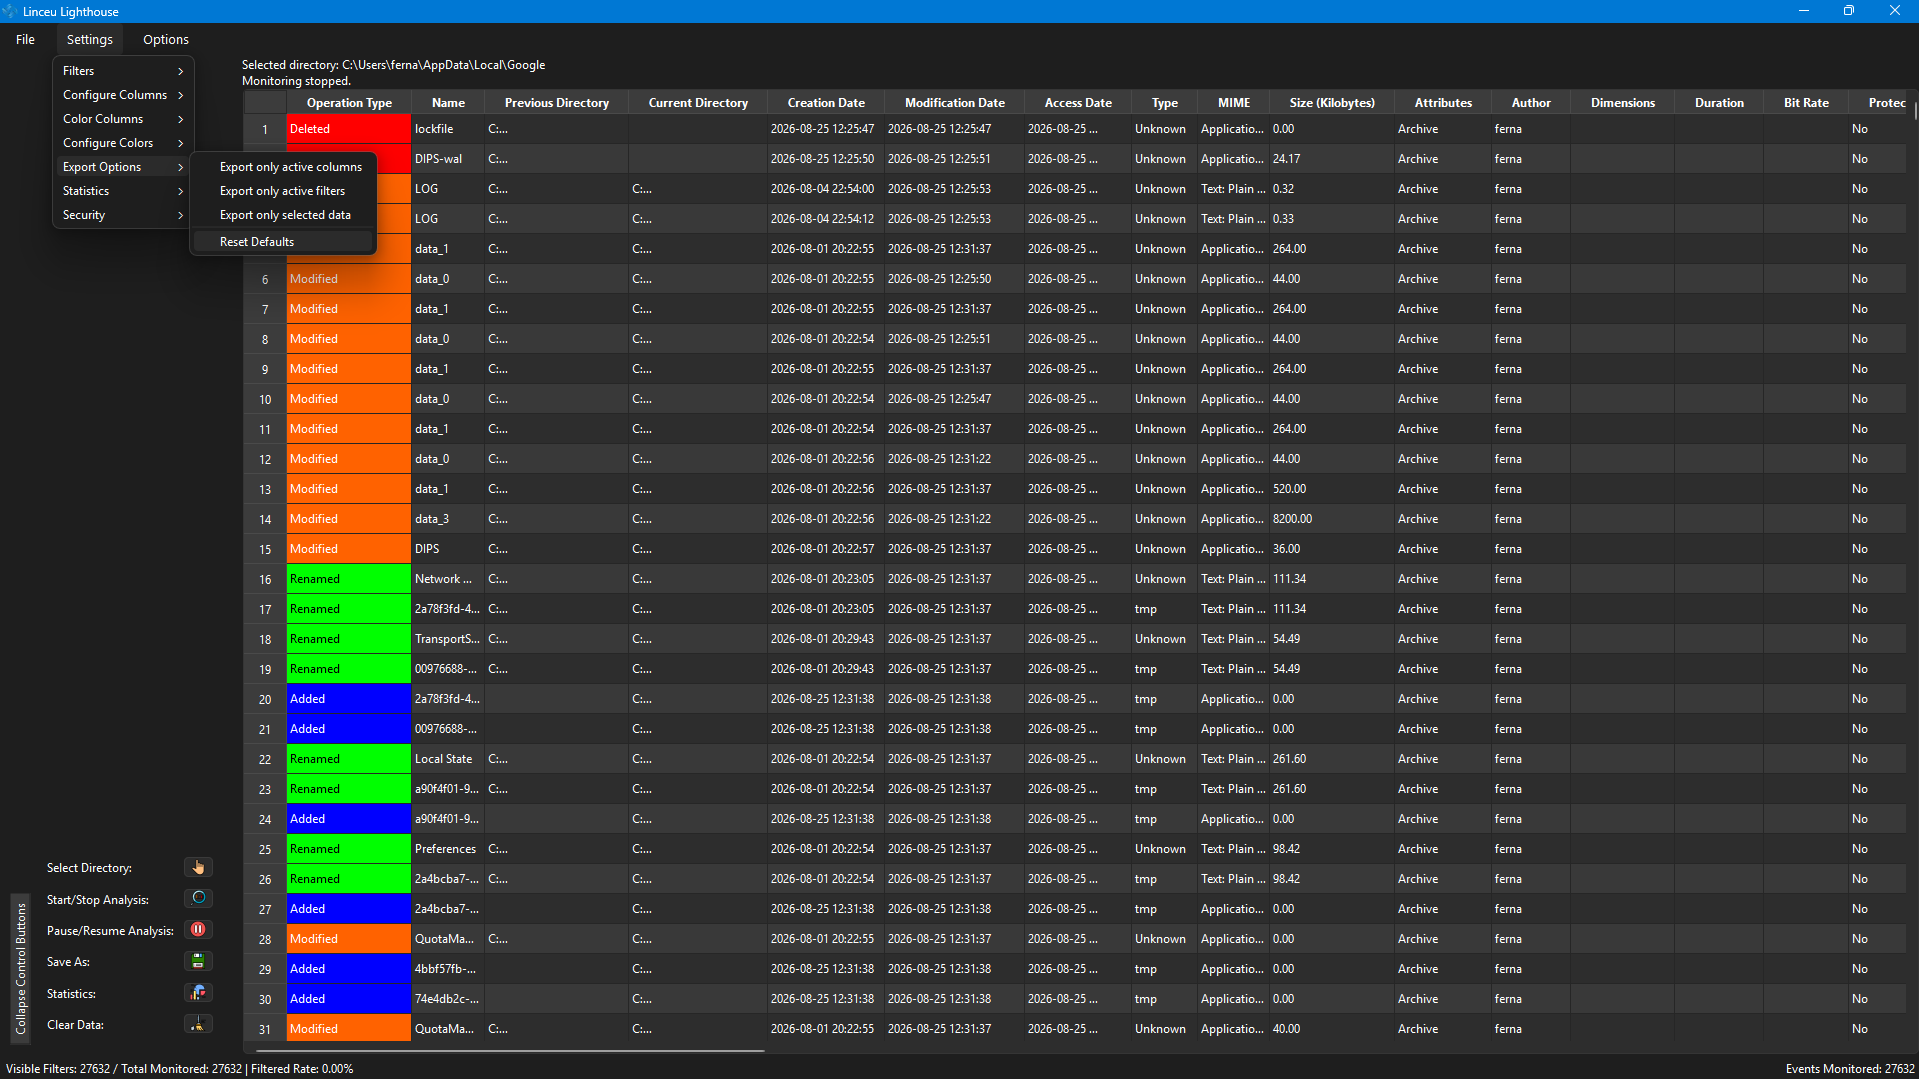Click the Save As floppy disk icon
This screenshot has height=1079, width=1919.
coord(198,961)
